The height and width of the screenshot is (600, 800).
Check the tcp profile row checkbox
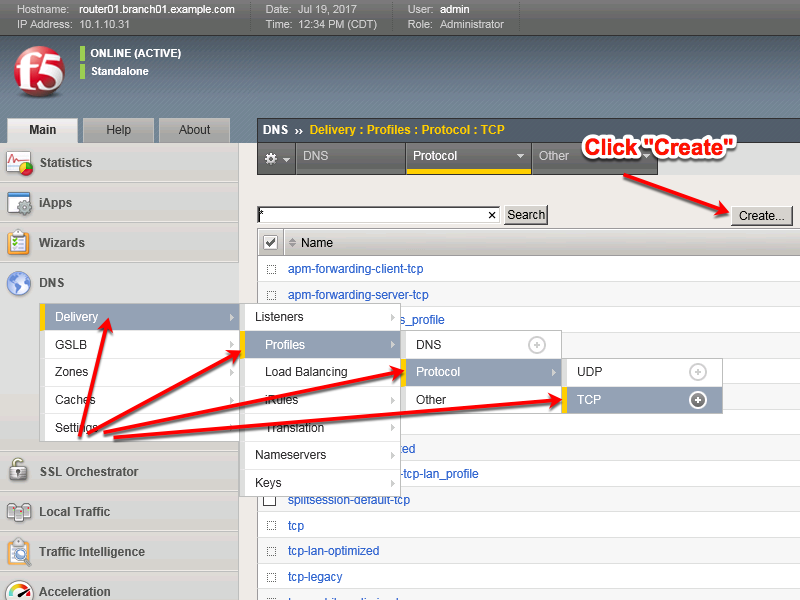tap(271, 526)
